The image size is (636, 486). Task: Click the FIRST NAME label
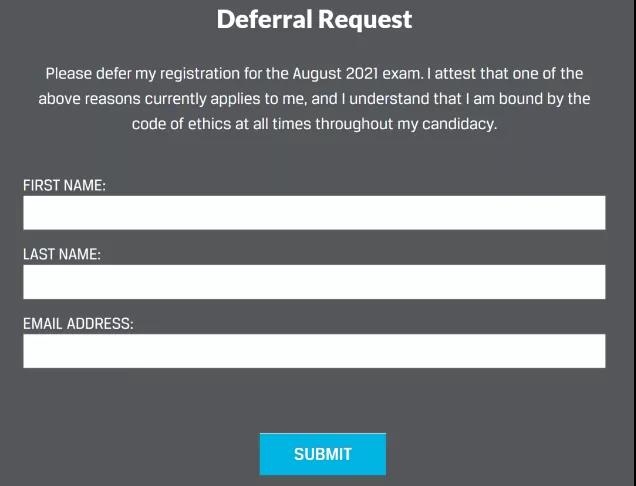click(64, 185)
